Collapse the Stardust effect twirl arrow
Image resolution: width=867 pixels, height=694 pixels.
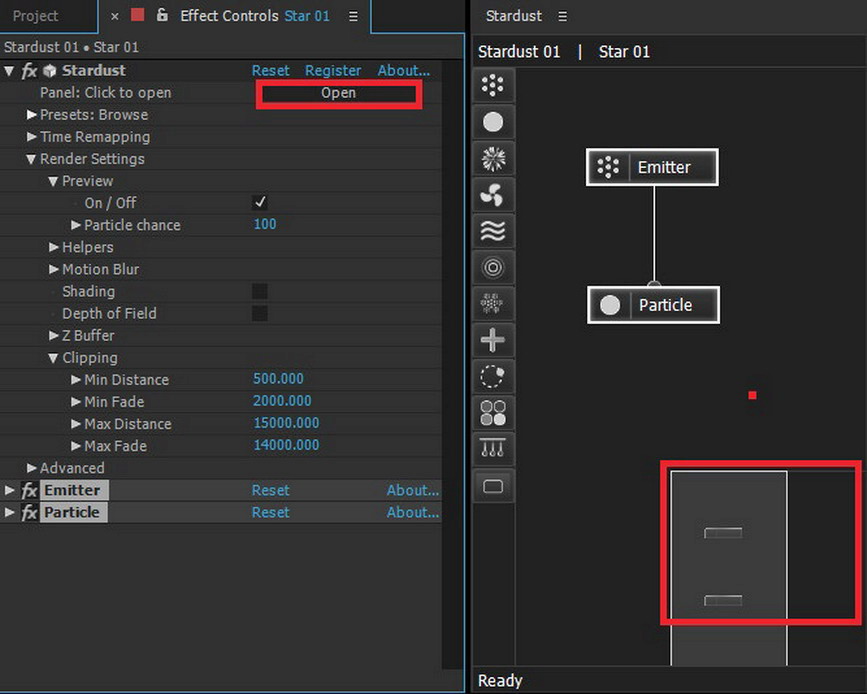click(9, 71)
